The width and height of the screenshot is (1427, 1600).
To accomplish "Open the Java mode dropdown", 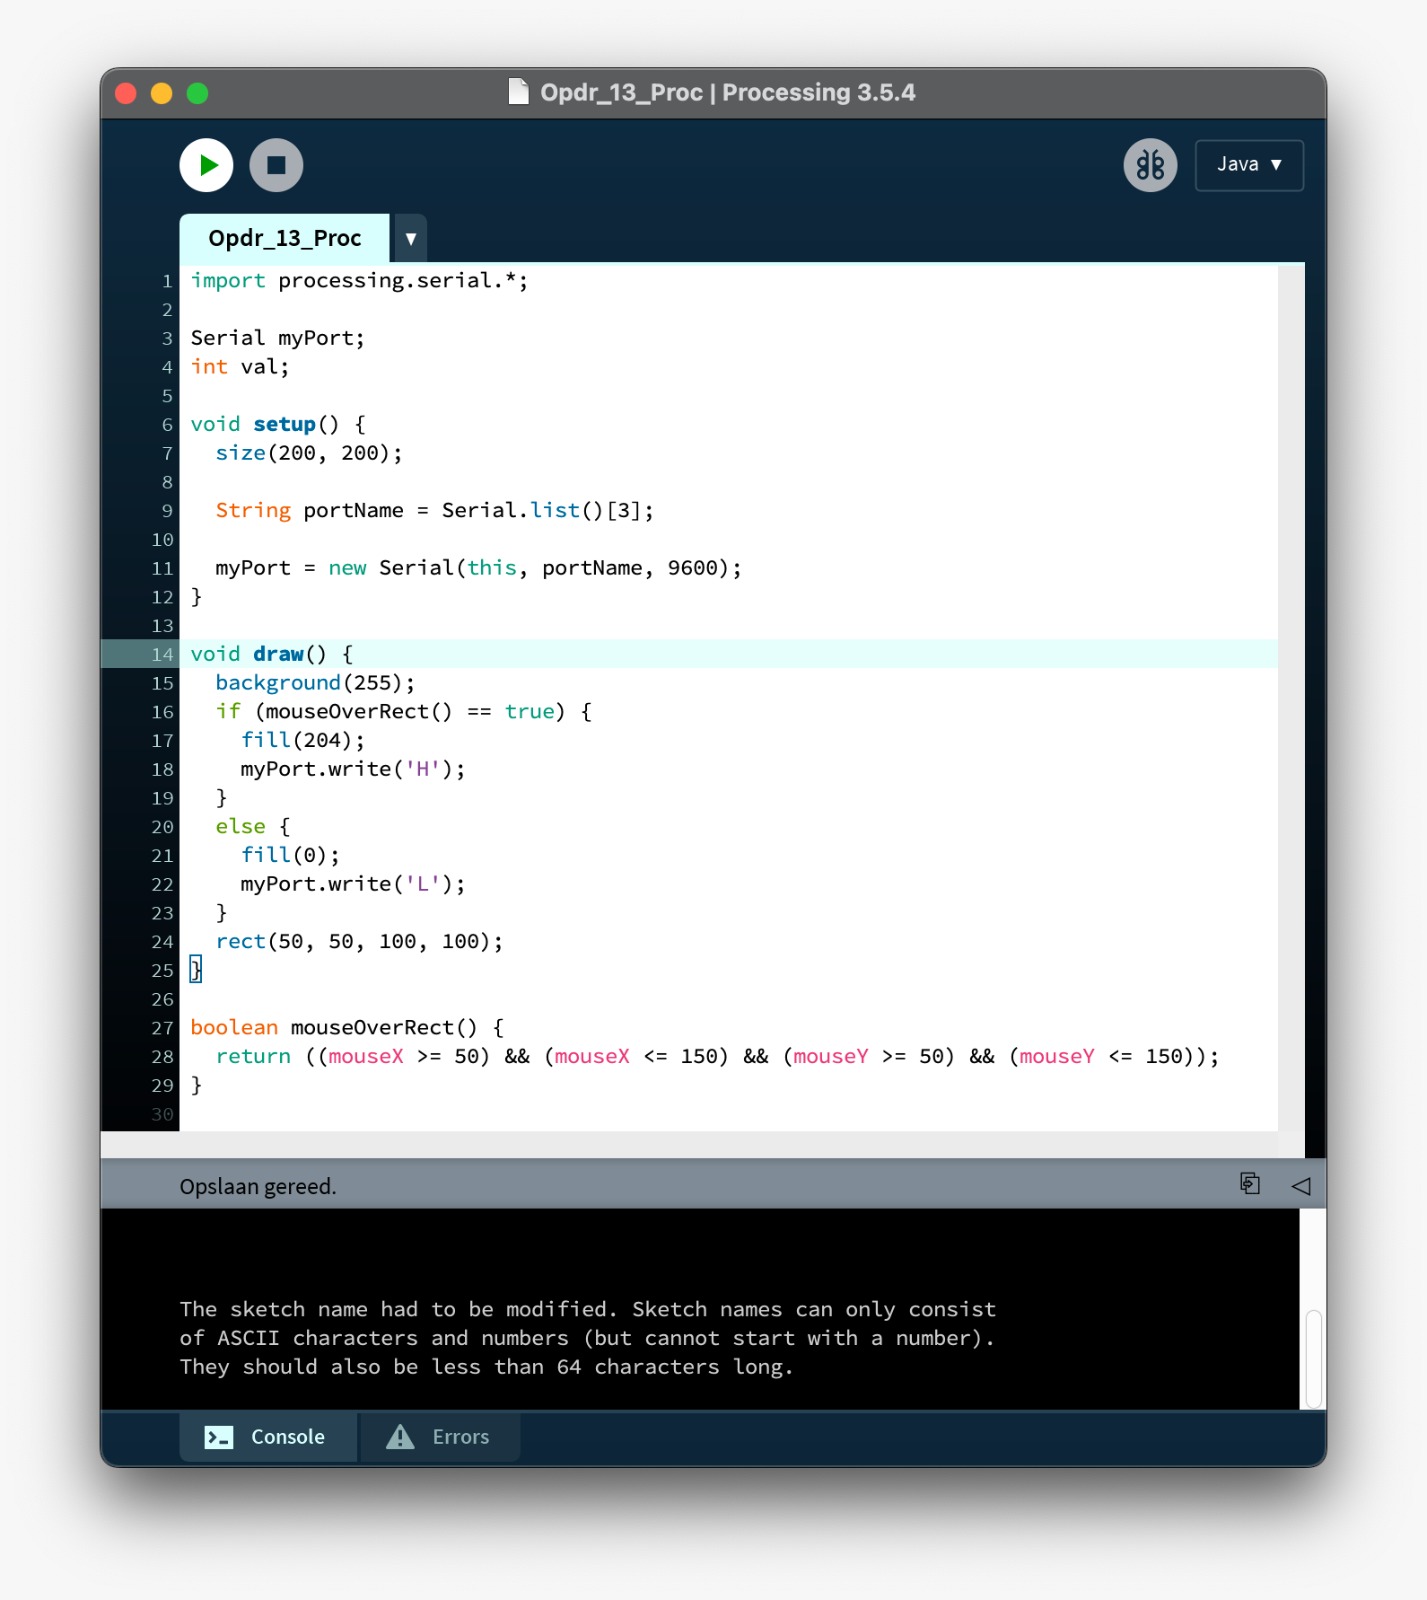I will coord(1248,165).
